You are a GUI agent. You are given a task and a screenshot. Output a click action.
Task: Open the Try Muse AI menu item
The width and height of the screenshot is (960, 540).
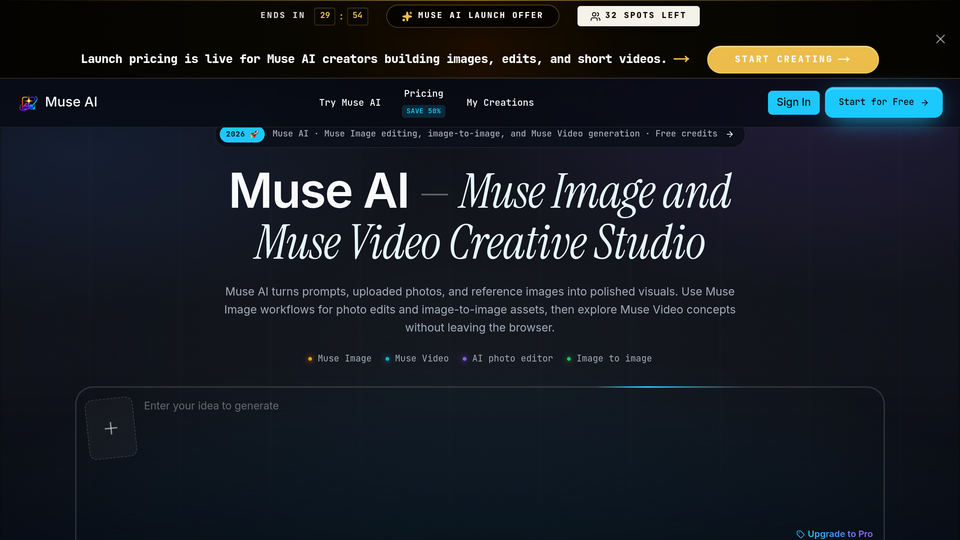(x=350, y=103)
